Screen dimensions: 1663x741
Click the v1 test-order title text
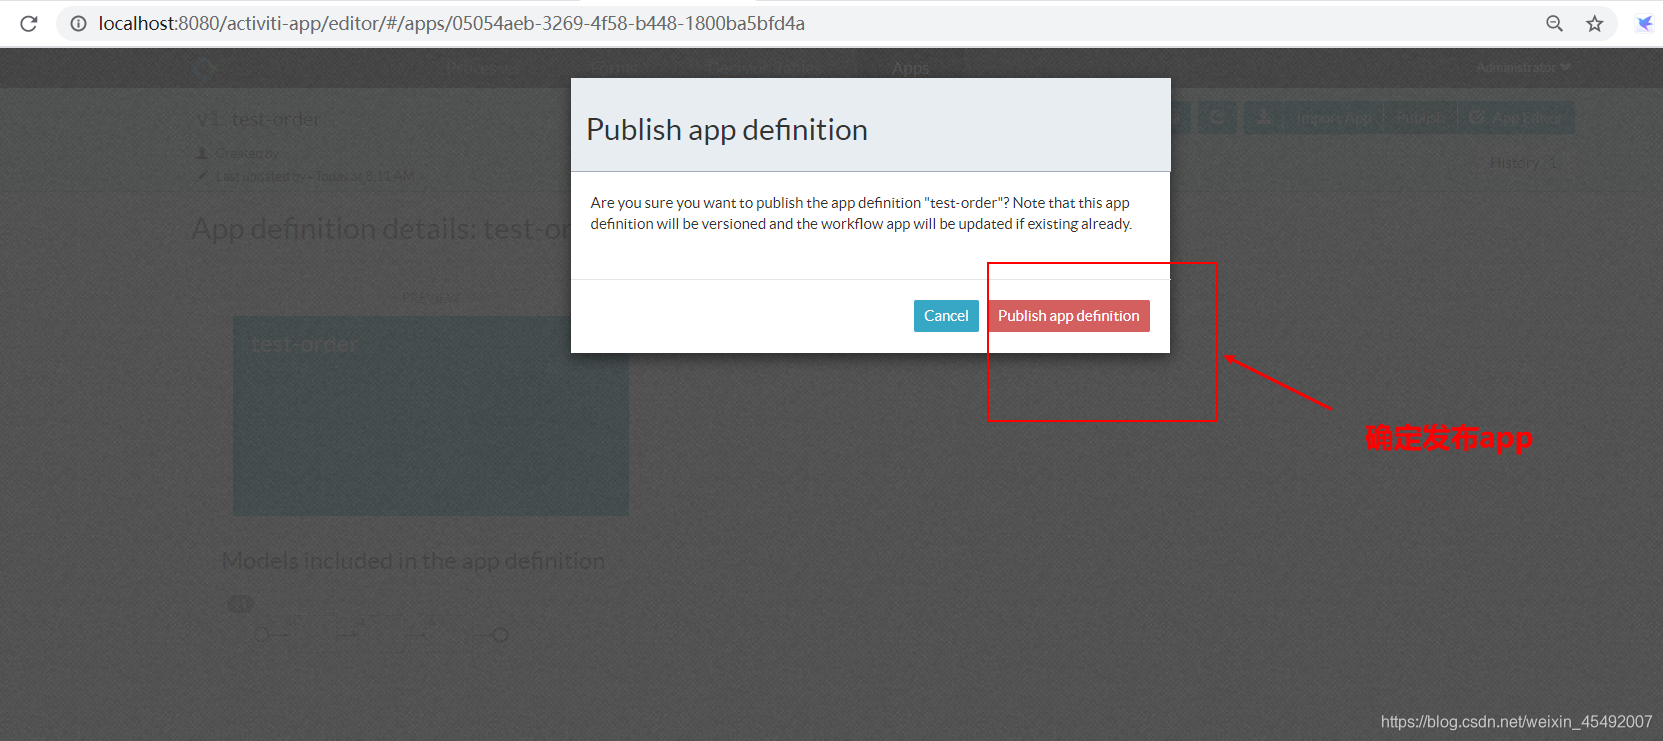pyautogui.click(x=258, y=119)
